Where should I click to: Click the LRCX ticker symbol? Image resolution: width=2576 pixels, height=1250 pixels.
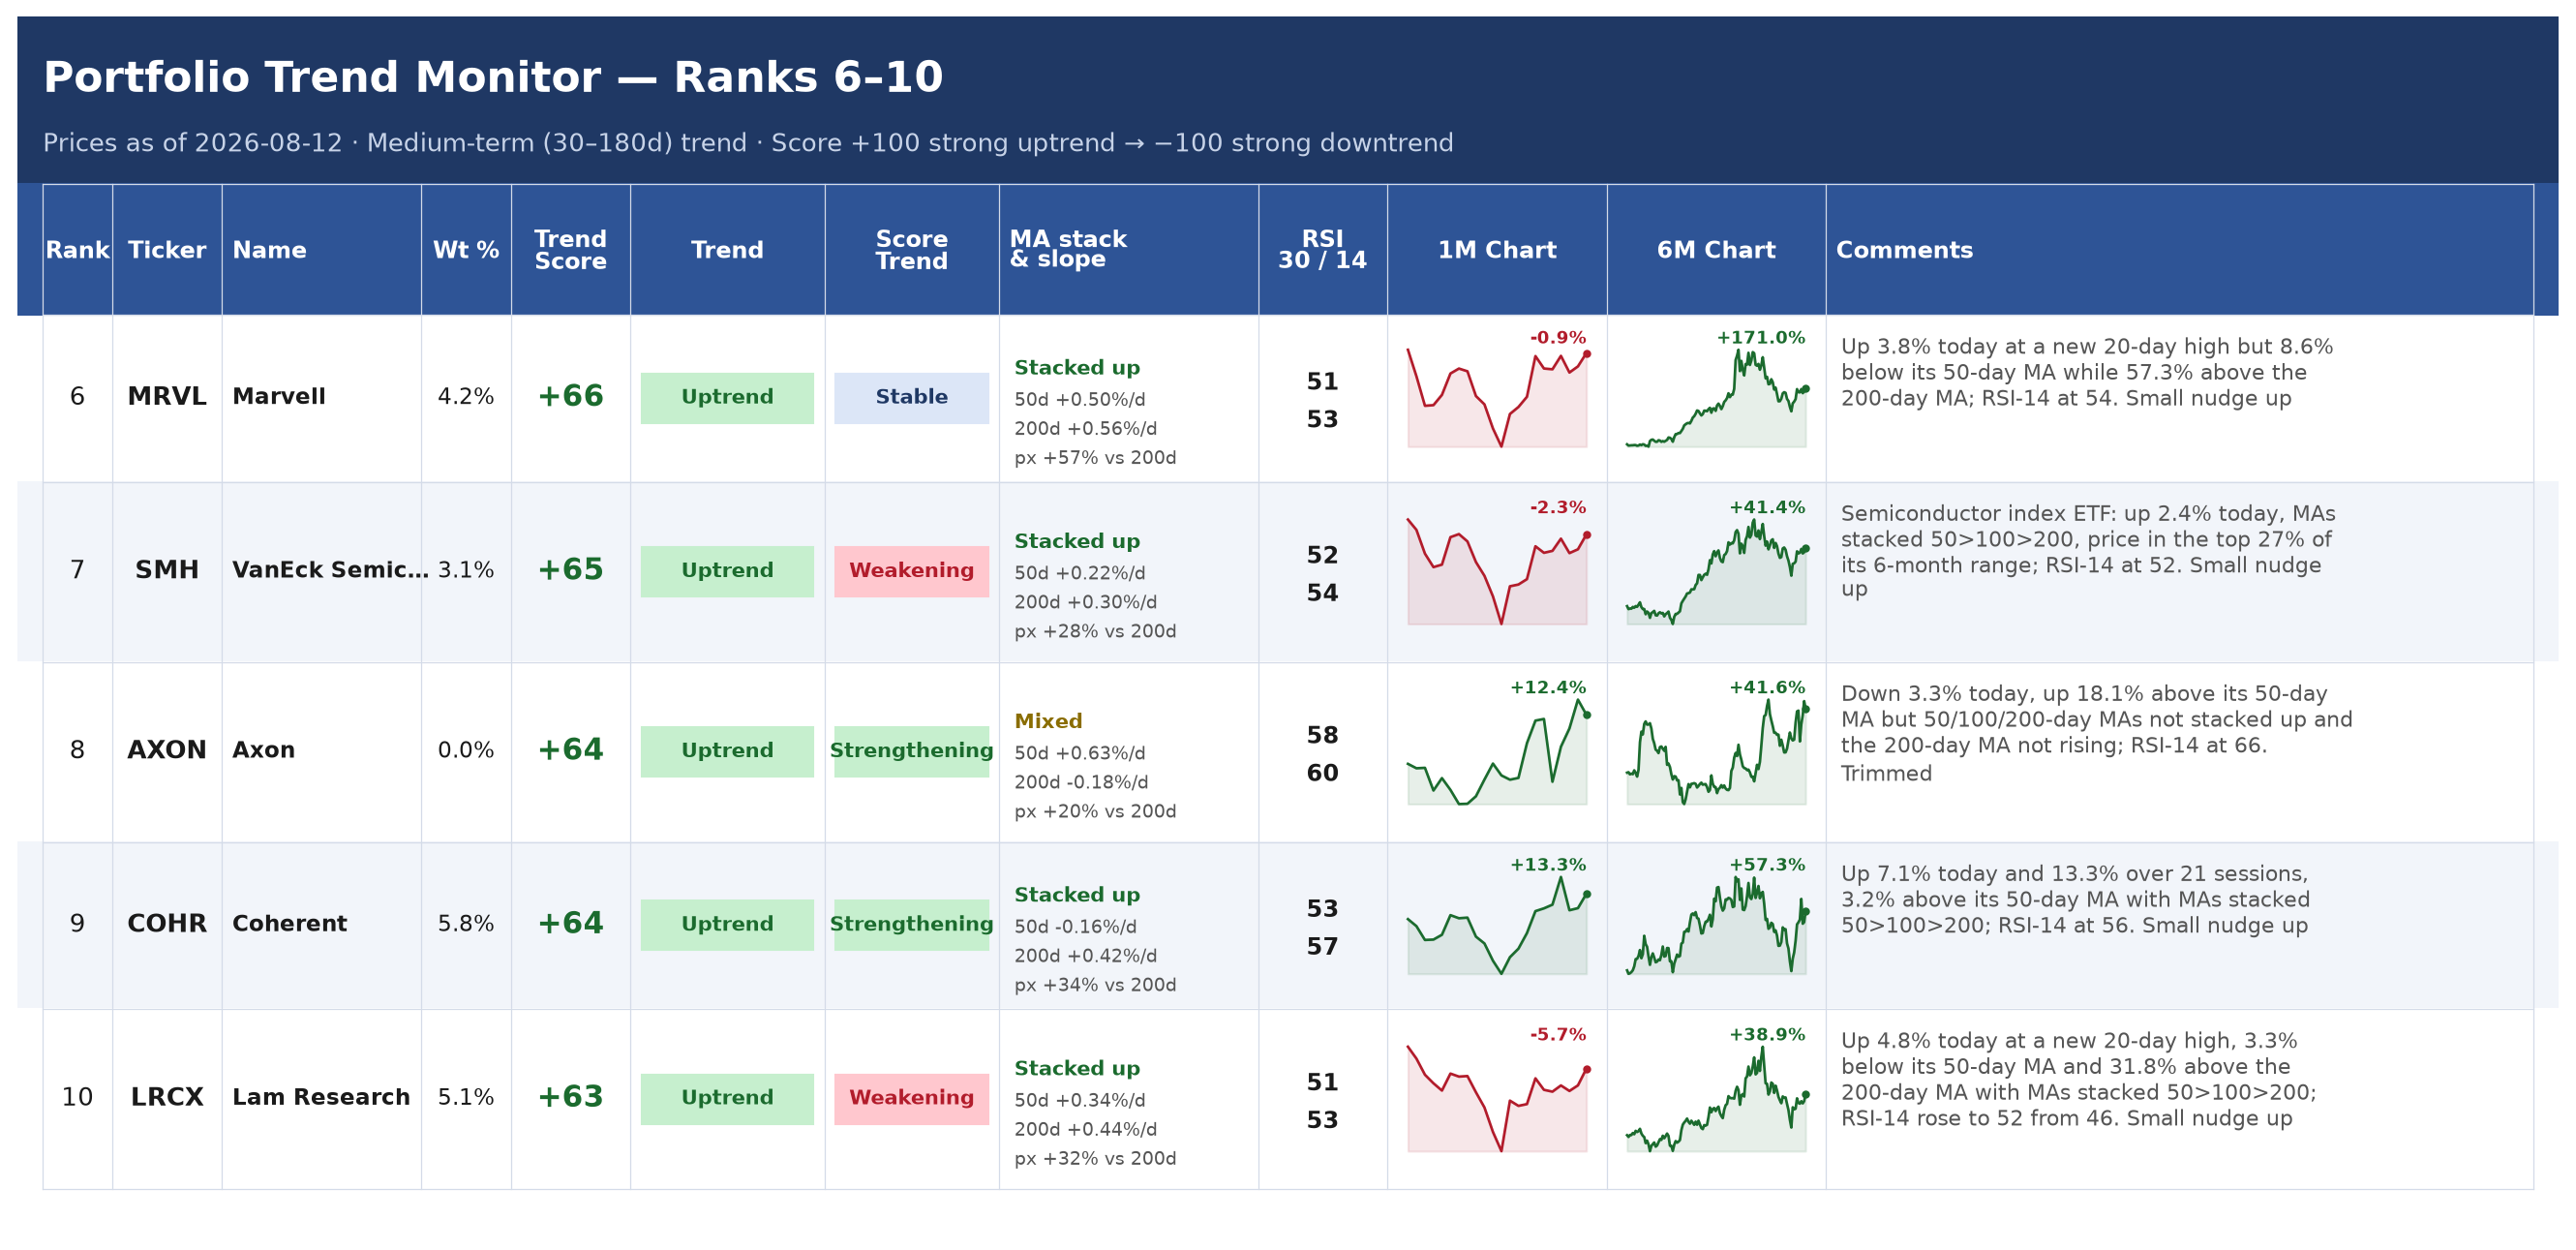pos(167,1097)
